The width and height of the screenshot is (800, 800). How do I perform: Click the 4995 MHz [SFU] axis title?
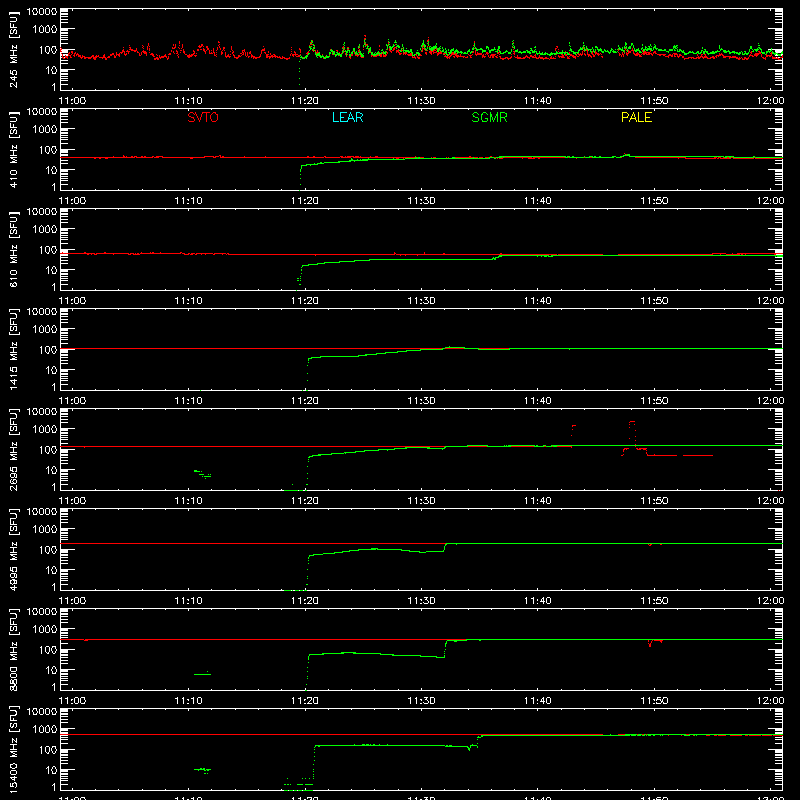click(14, 549)
